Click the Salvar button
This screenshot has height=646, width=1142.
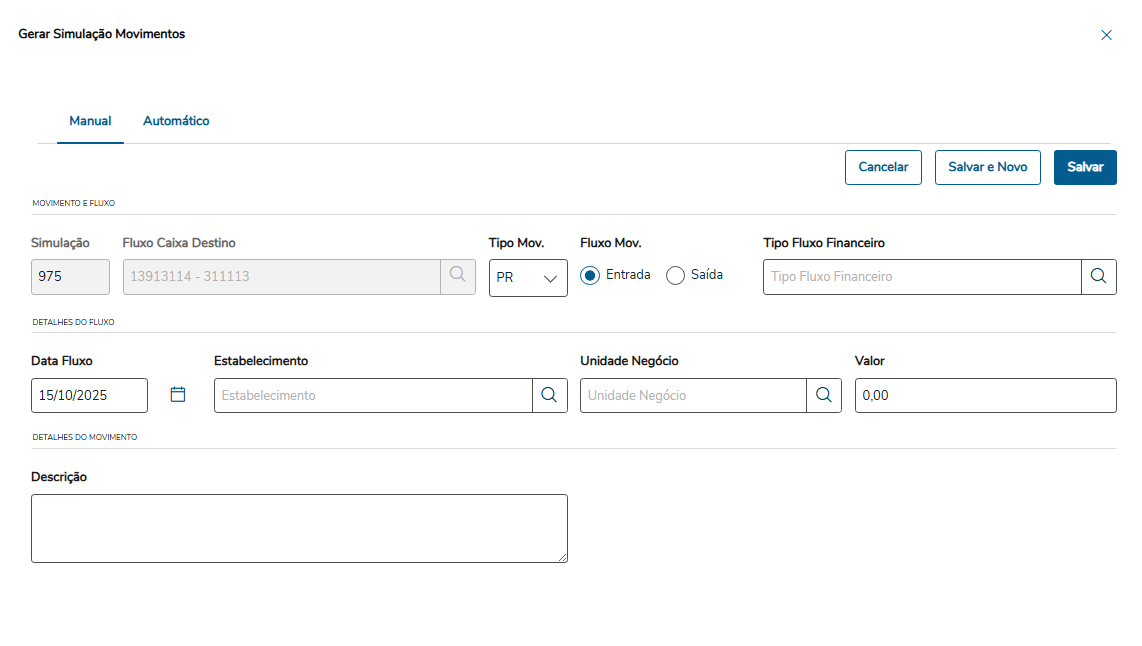1085,167
